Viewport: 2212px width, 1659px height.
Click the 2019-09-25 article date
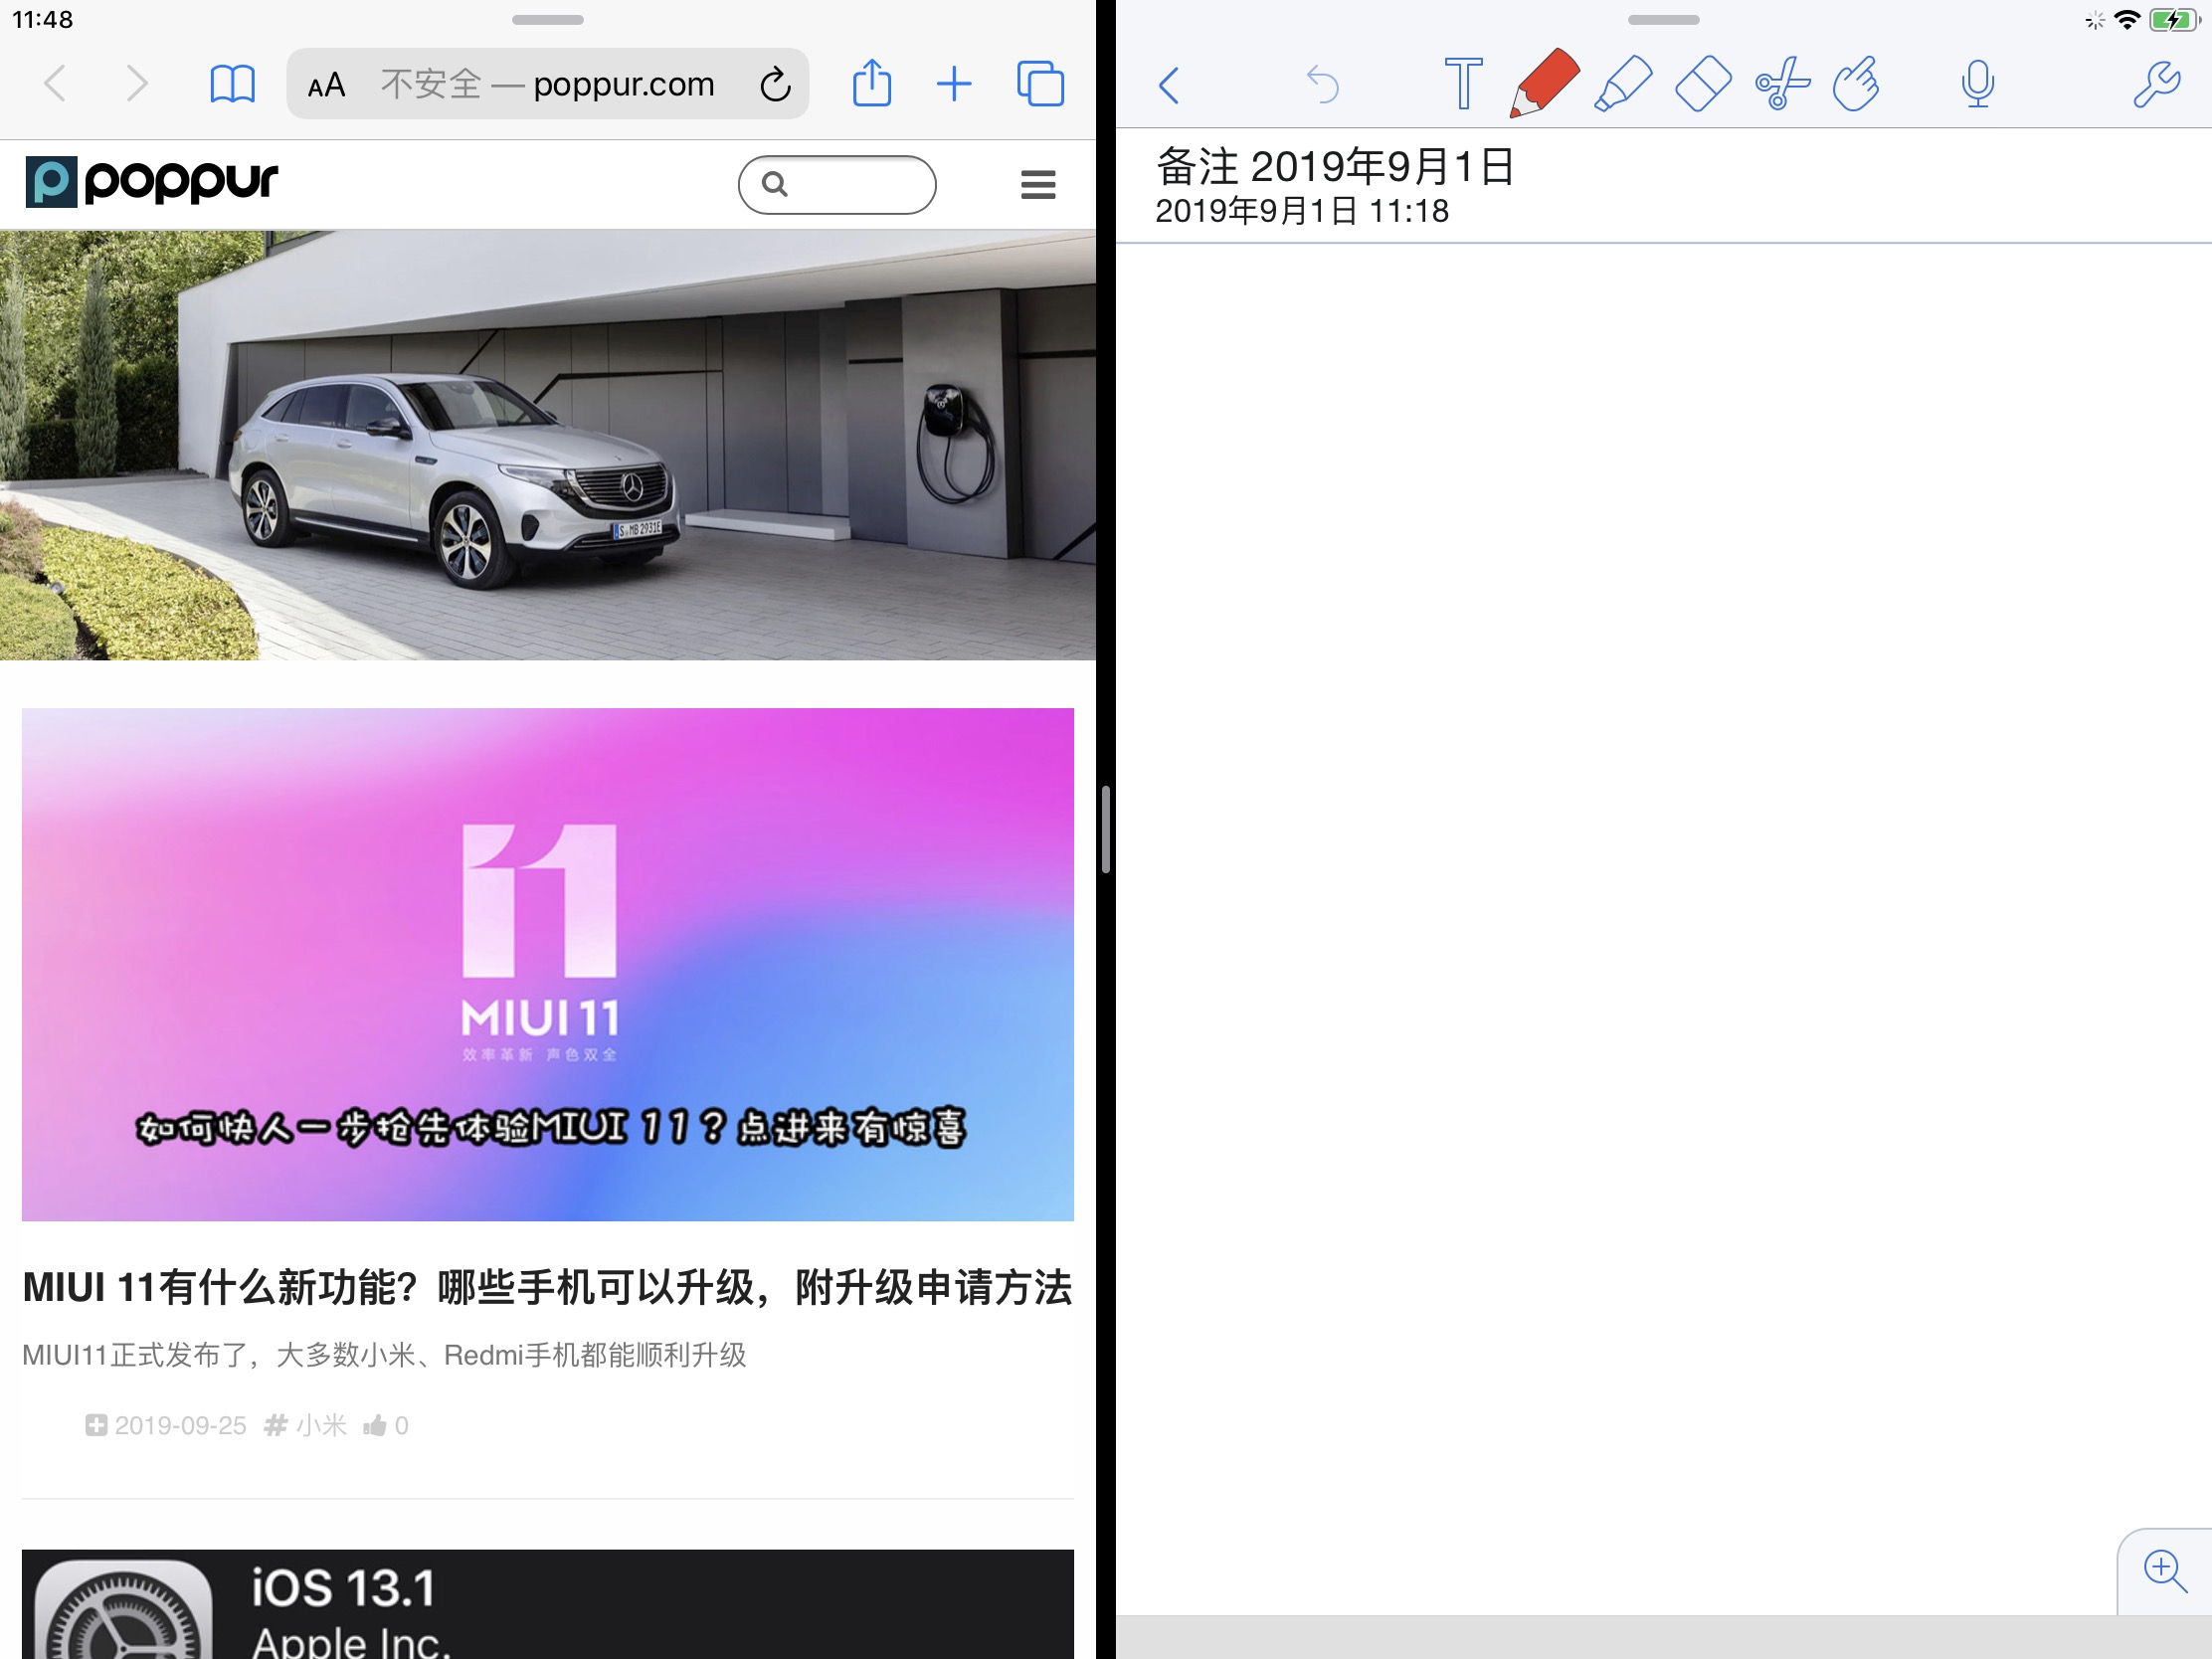click(180, 1425)
